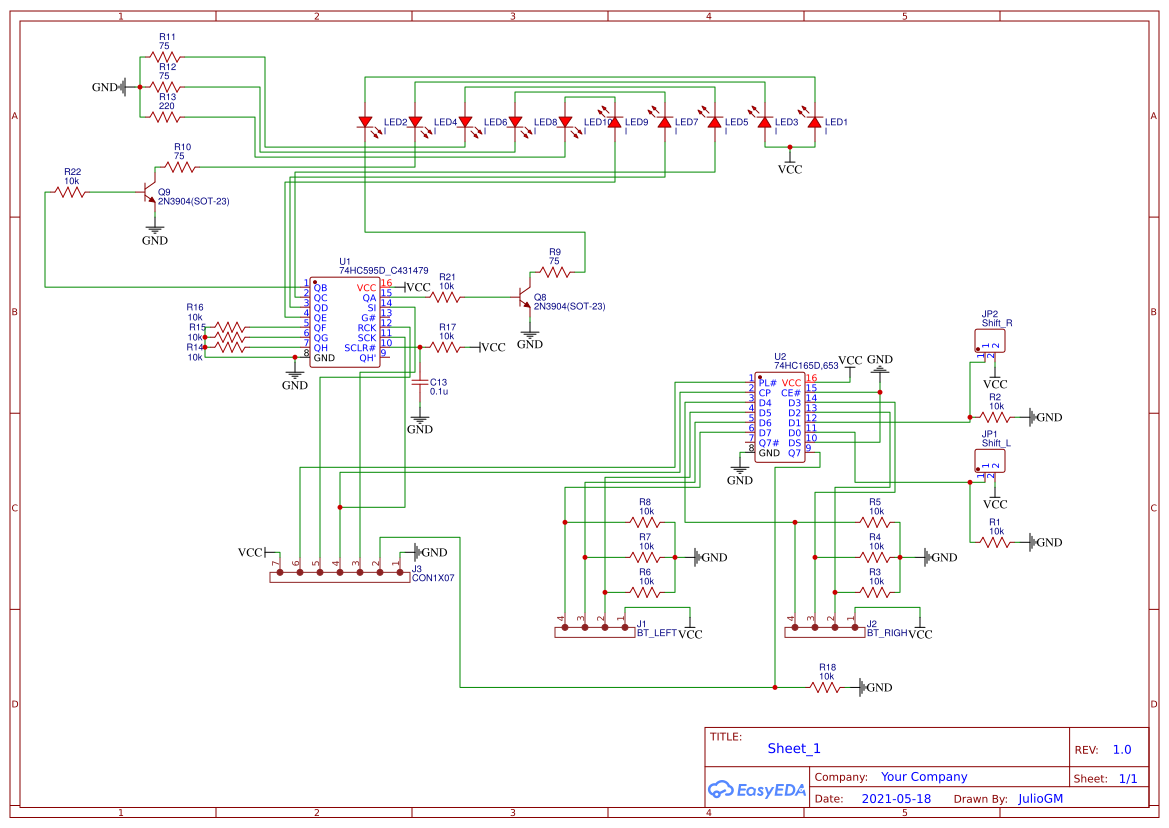Image resolution: width=1169 pixels, height=828 pixels.
Task: Select the R8 10k resistor symbol
Action: click(x=645, y=522)
